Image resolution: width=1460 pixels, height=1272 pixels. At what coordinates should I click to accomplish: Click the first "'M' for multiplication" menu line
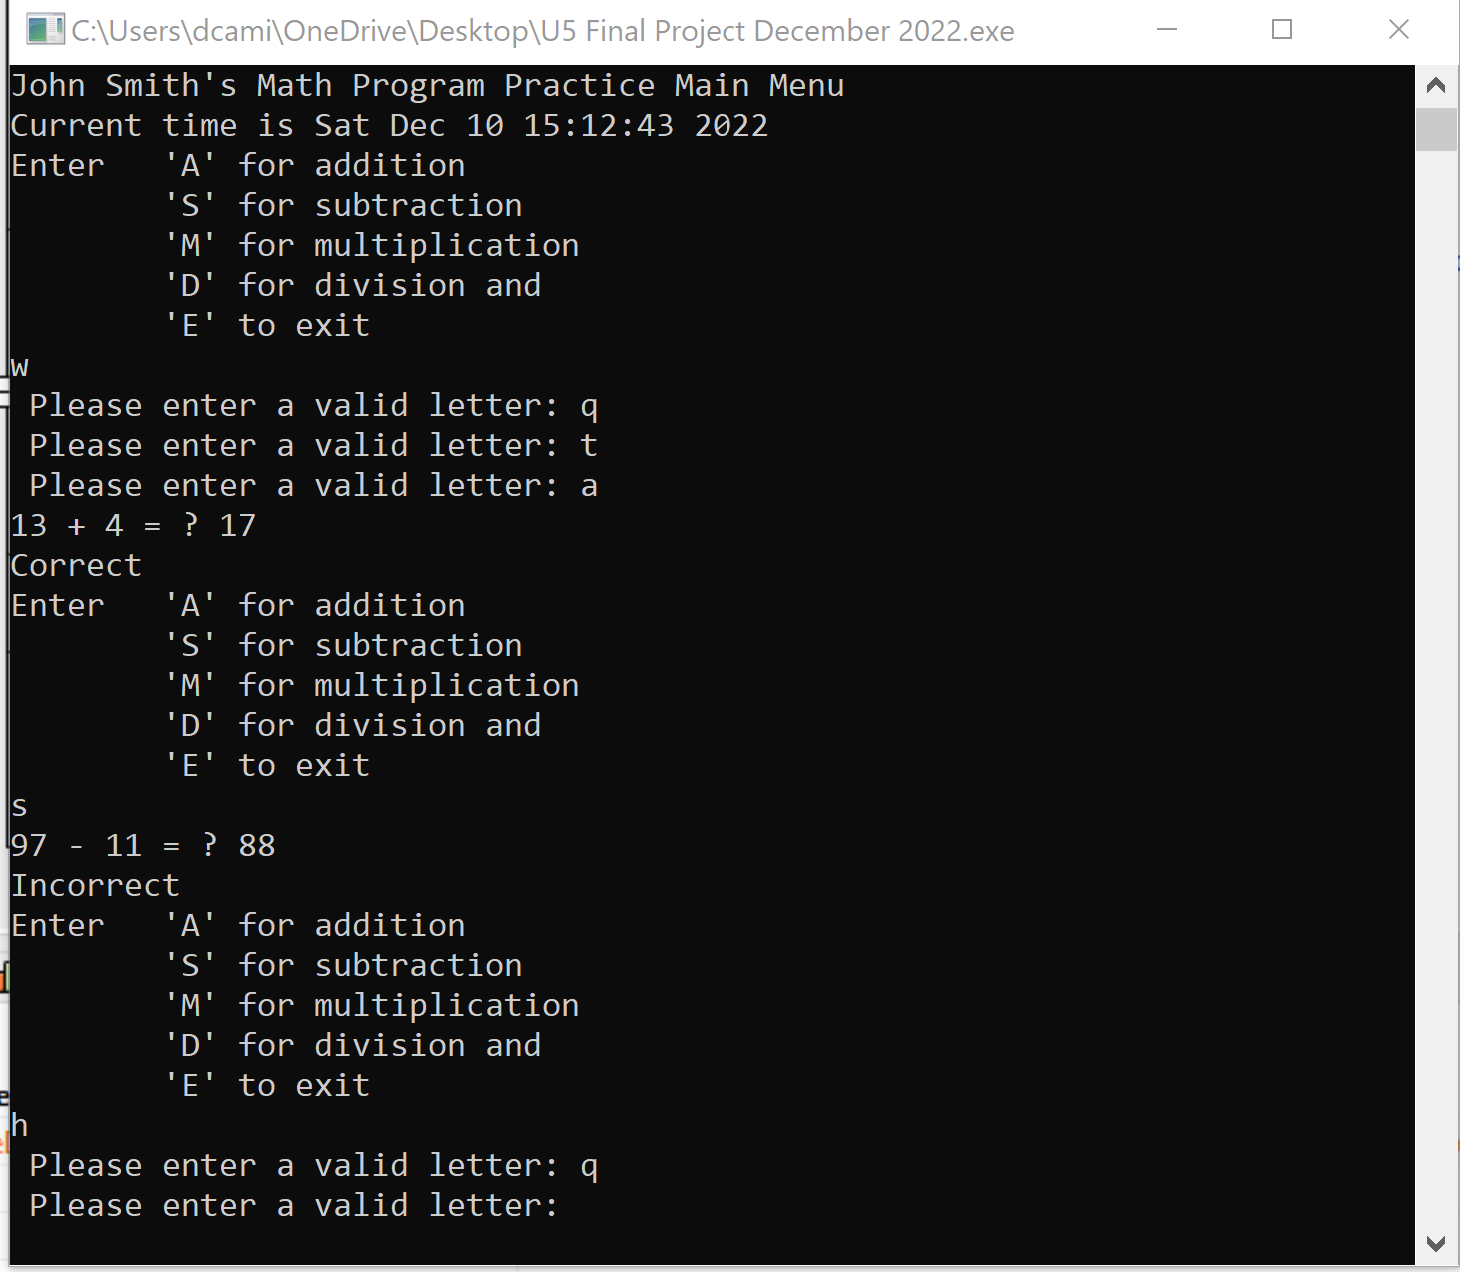372,246
